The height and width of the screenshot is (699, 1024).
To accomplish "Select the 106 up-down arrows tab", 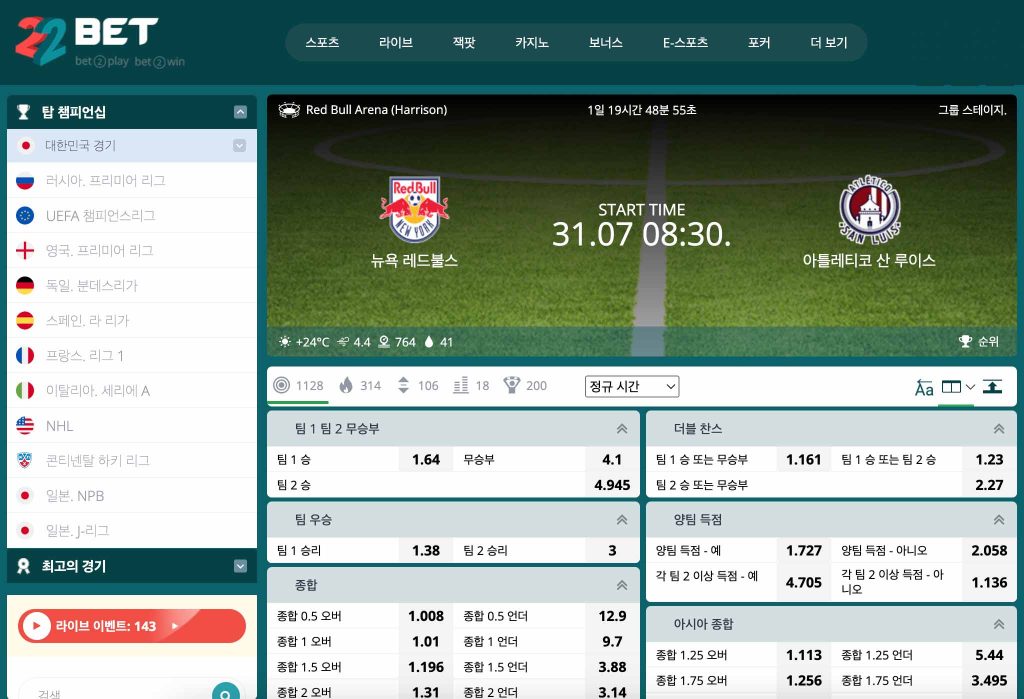I will (x=418, y=385).
